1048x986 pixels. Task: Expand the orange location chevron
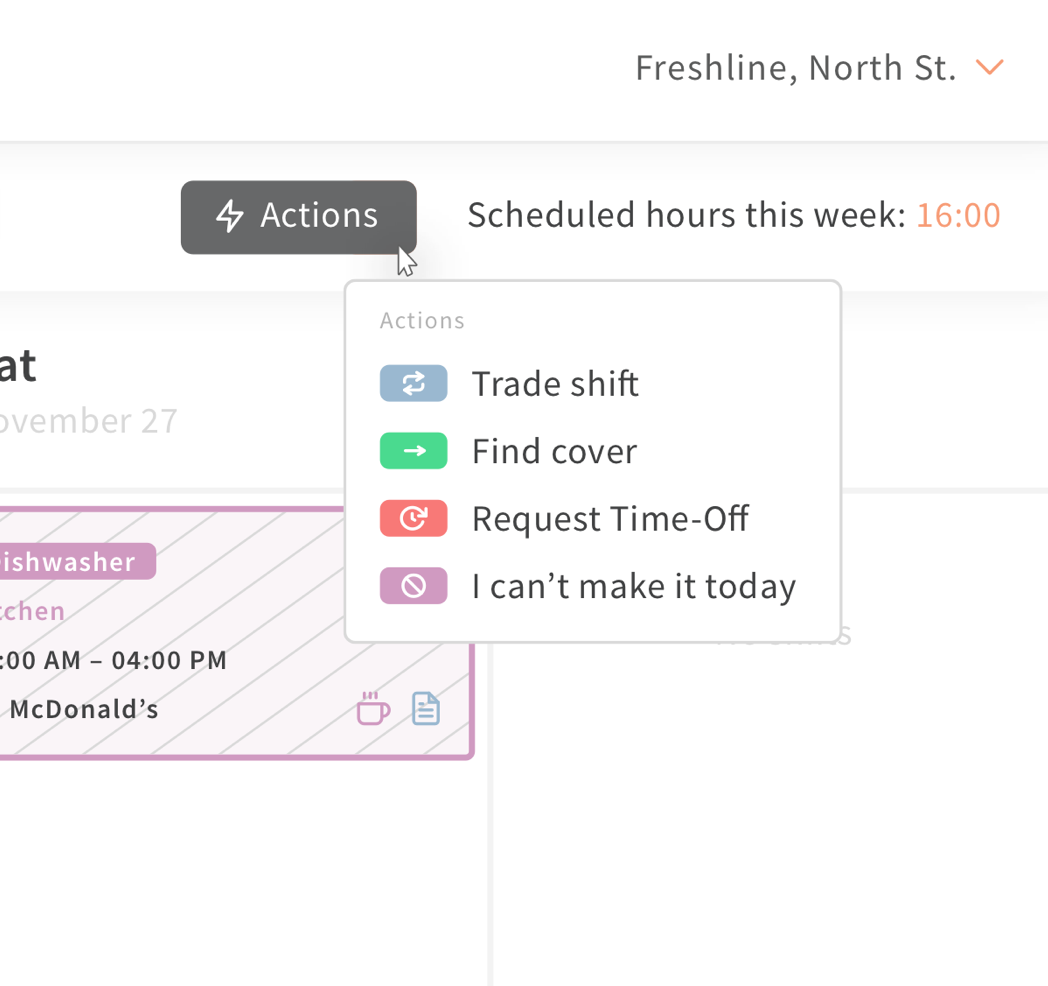point(989,68)
